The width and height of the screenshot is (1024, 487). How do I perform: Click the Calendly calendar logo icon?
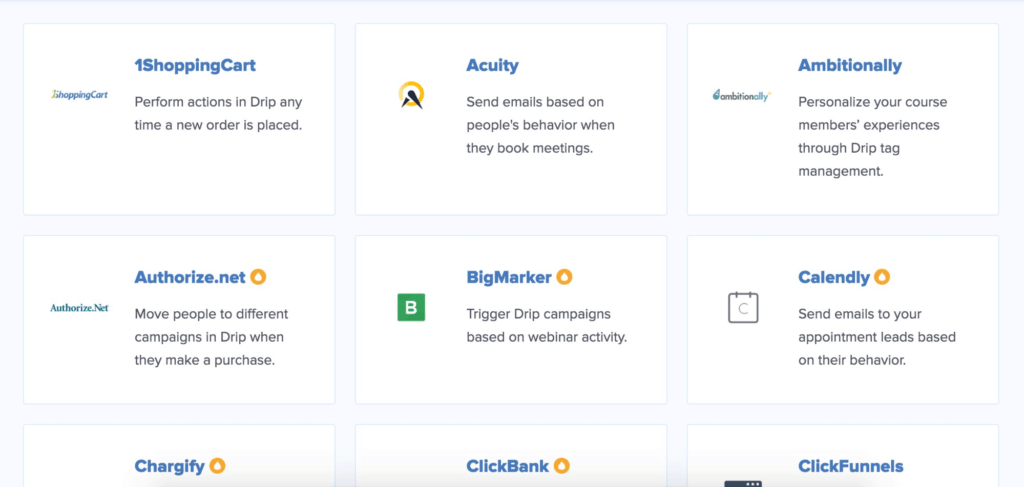coord(743,307)
